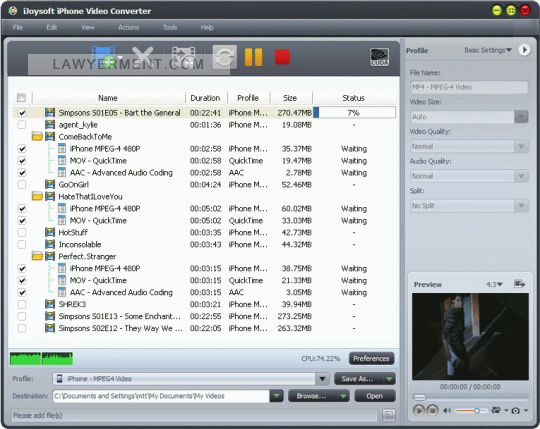
Task: Click the video icon next to agent_kylie
Action: pos(50,125)
